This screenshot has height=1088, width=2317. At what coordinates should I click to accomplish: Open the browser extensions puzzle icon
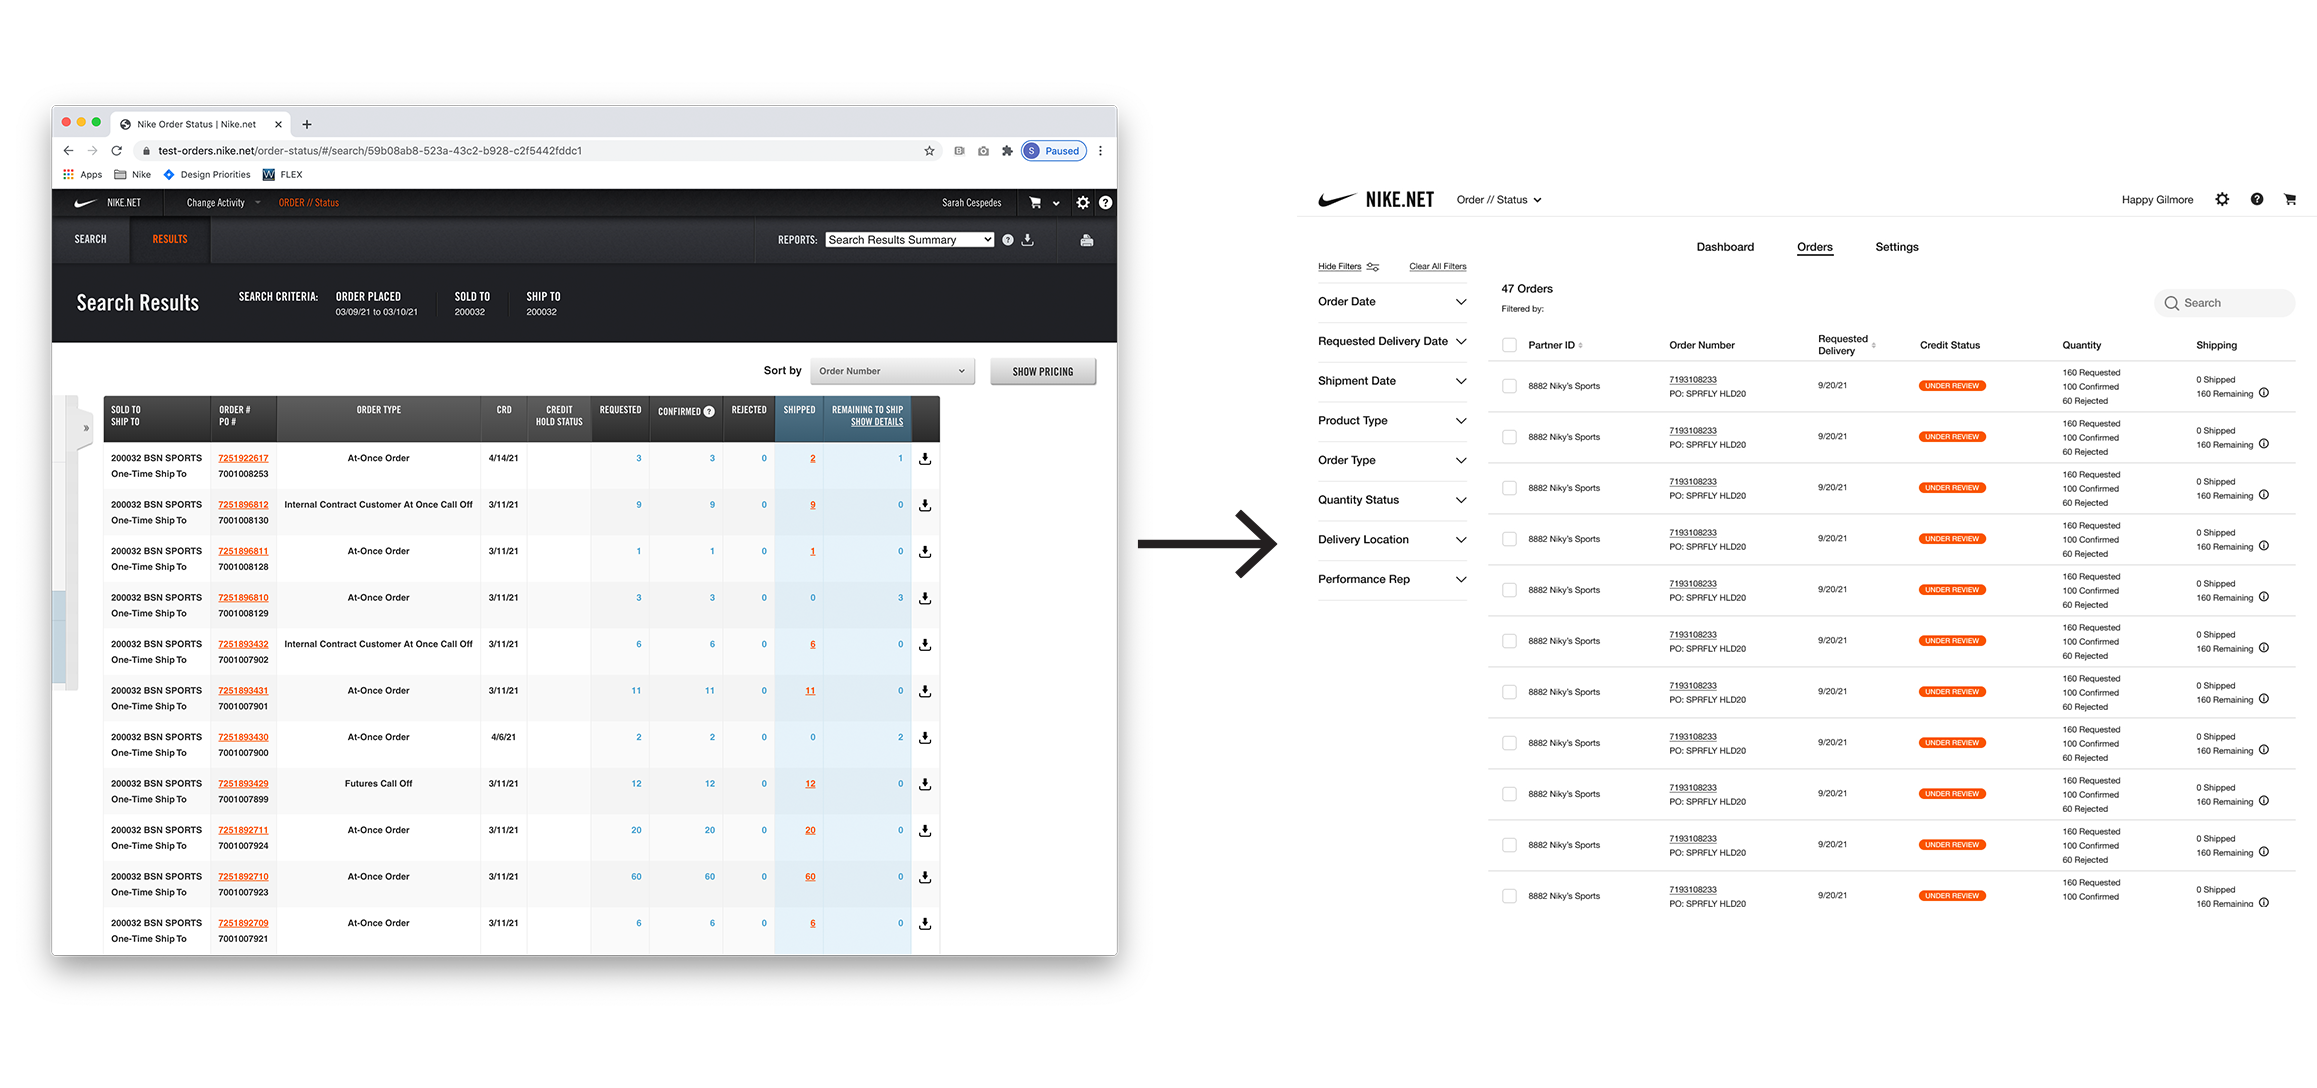1007,151
